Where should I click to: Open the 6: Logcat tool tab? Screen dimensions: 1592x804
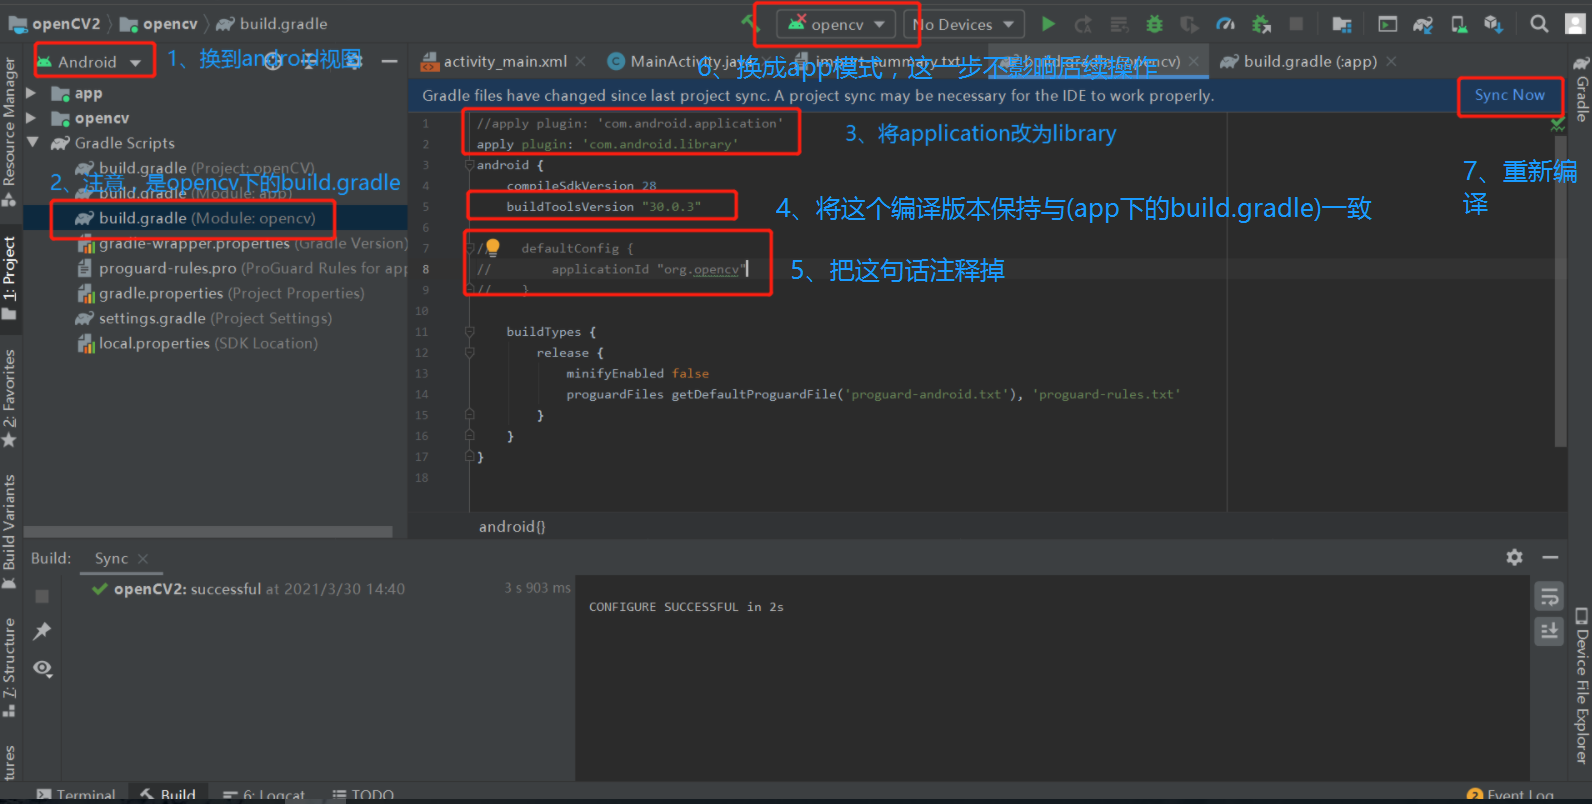click(x=264, y=794)
